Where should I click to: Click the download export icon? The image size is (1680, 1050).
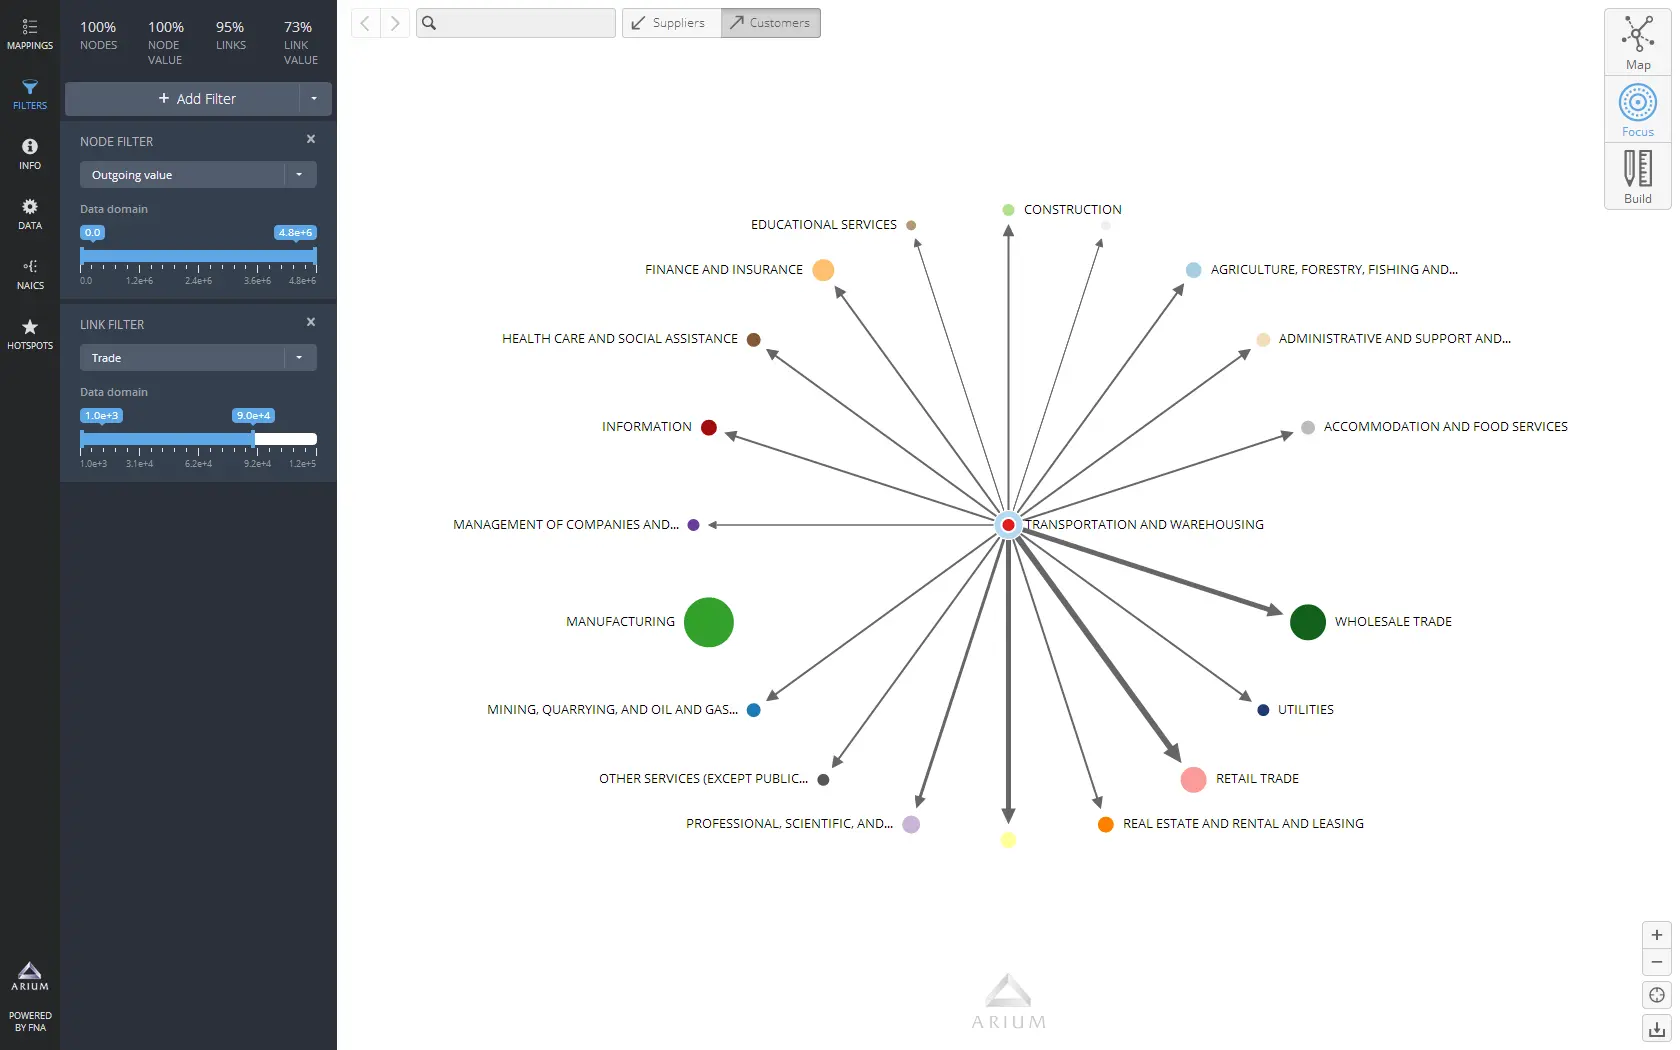point(1656,1029)
